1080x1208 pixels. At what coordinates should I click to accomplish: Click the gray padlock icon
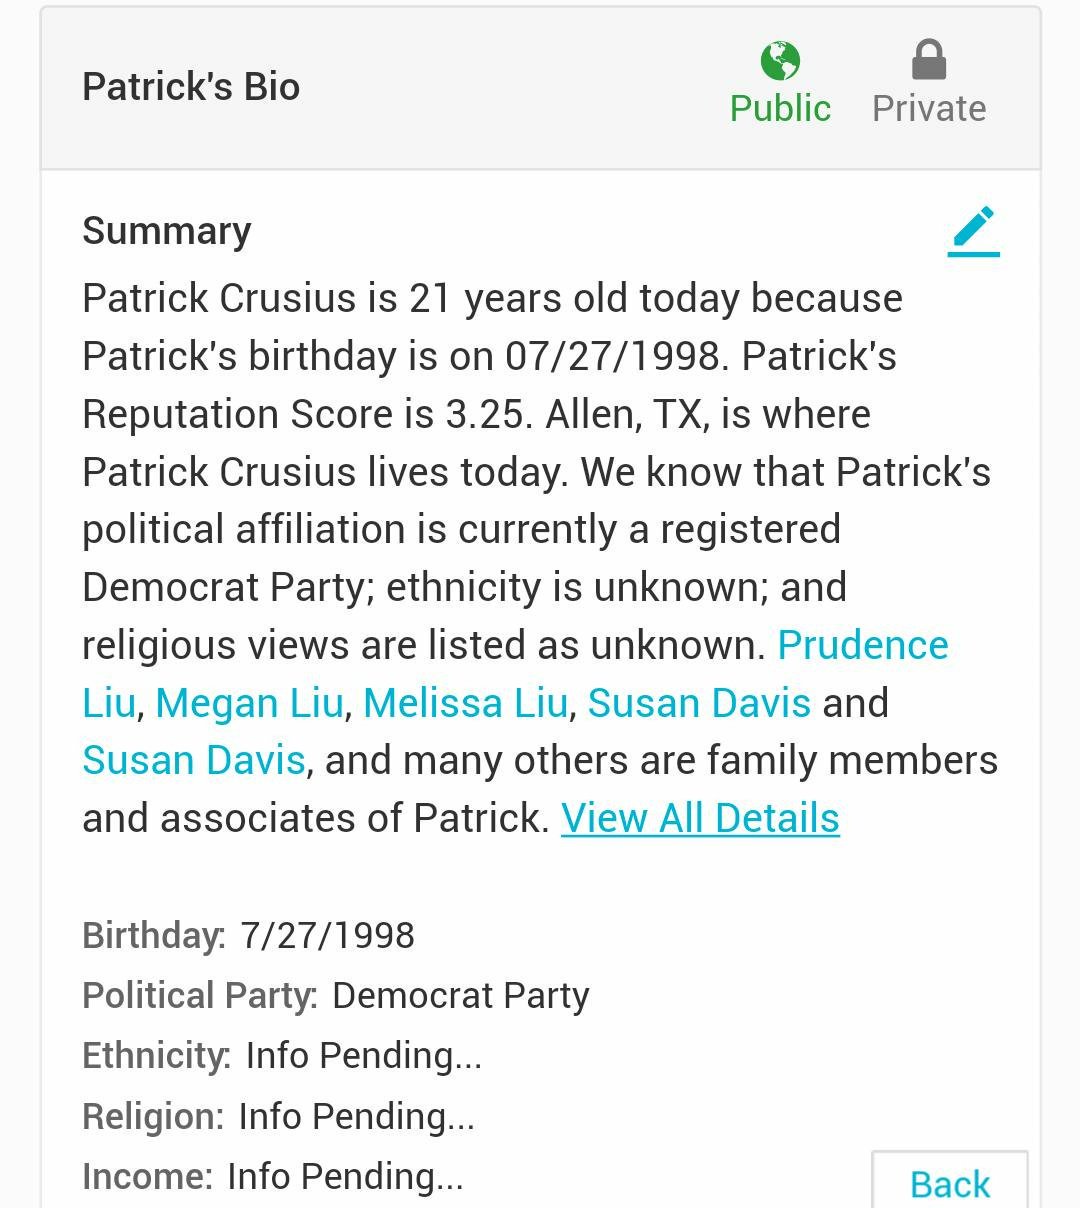pos(929,61)
